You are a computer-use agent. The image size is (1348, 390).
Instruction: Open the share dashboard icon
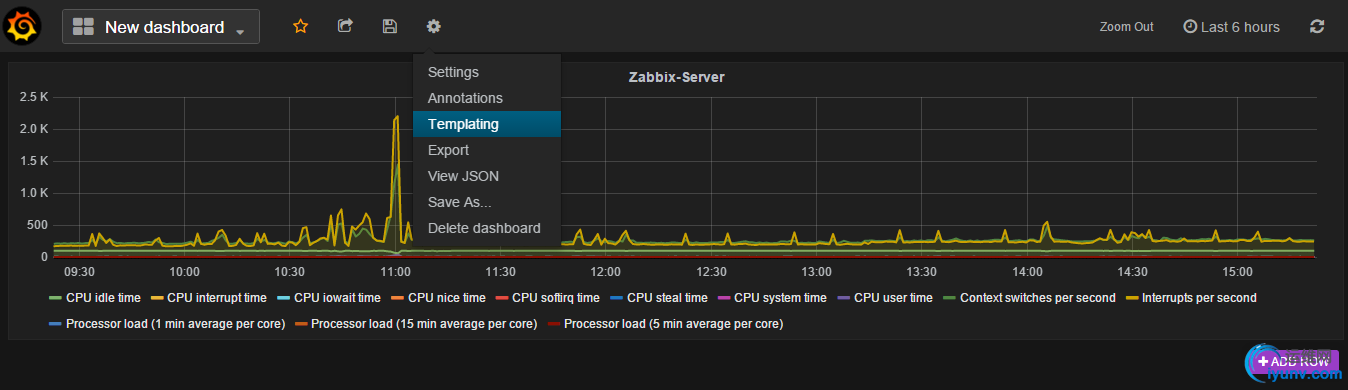345,27
